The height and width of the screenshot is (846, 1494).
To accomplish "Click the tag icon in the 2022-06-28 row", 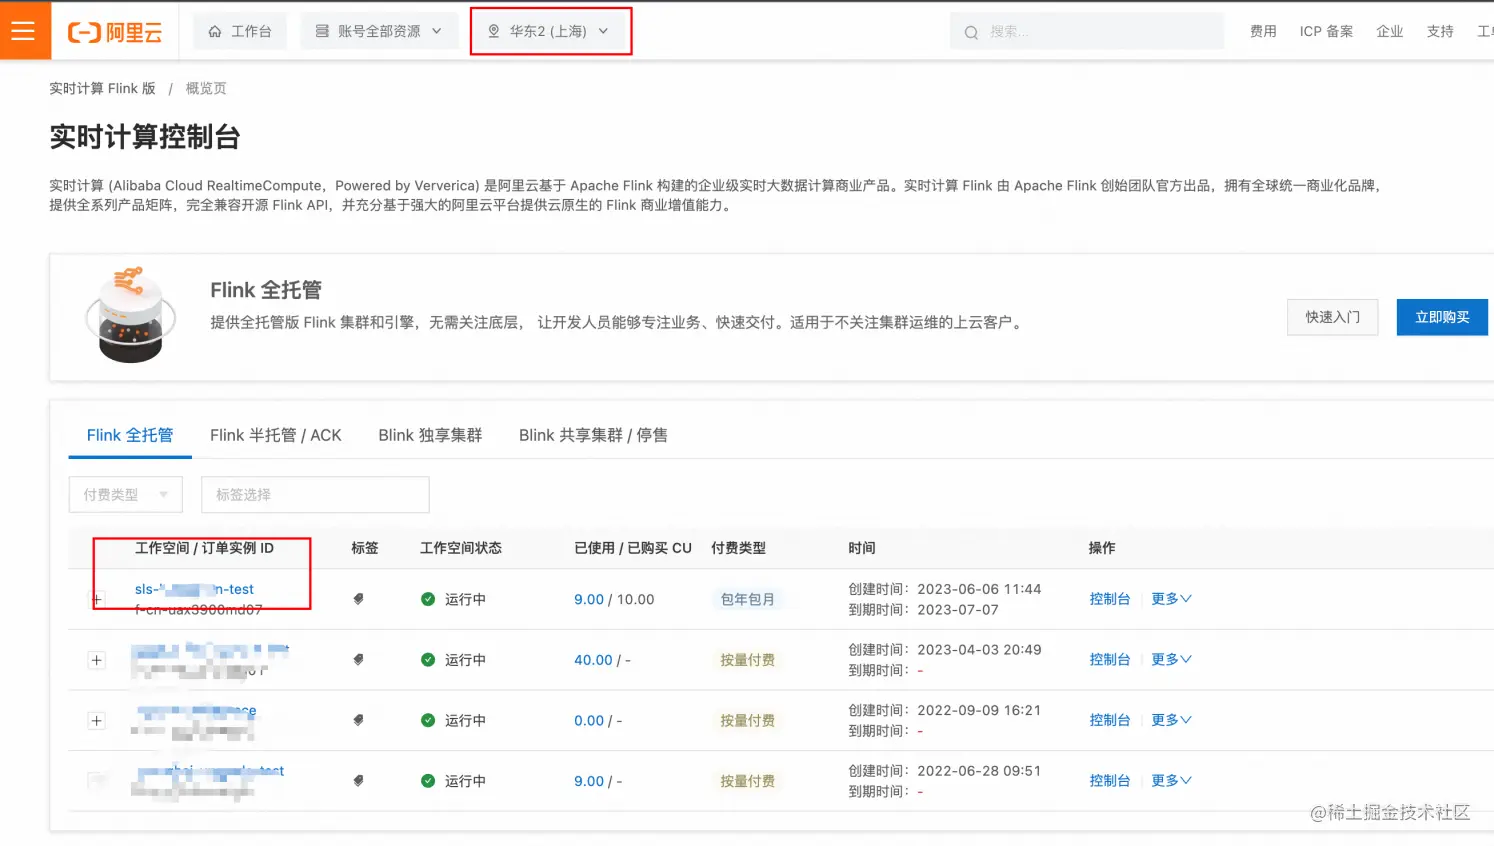I will [358, 781].
